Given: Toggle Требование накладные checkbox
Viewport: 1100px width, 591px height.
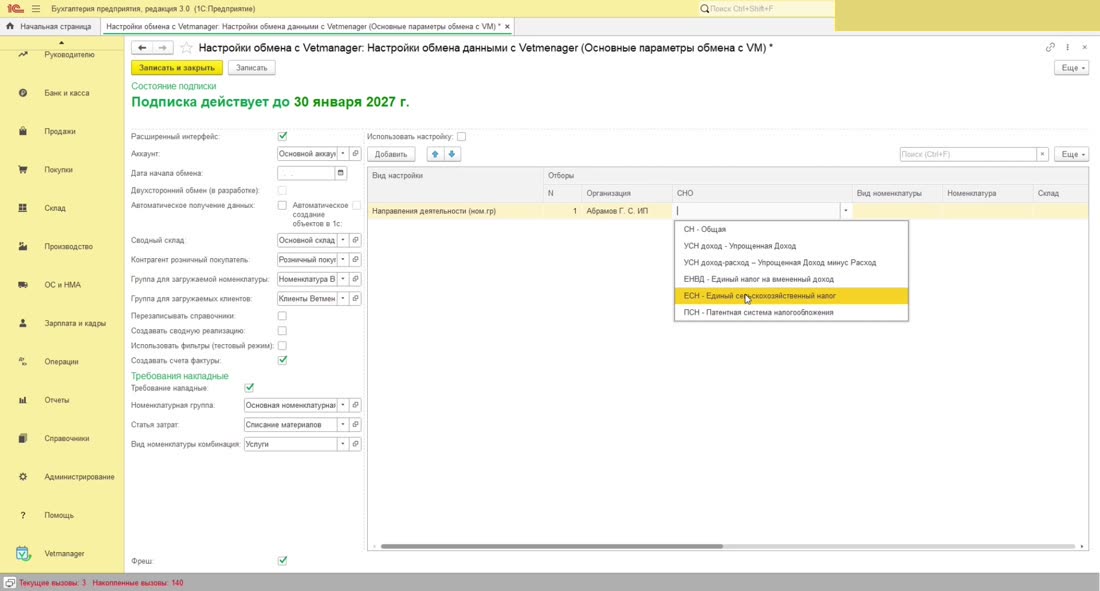Looking at the screenshot, I should [x=249, y=387].
